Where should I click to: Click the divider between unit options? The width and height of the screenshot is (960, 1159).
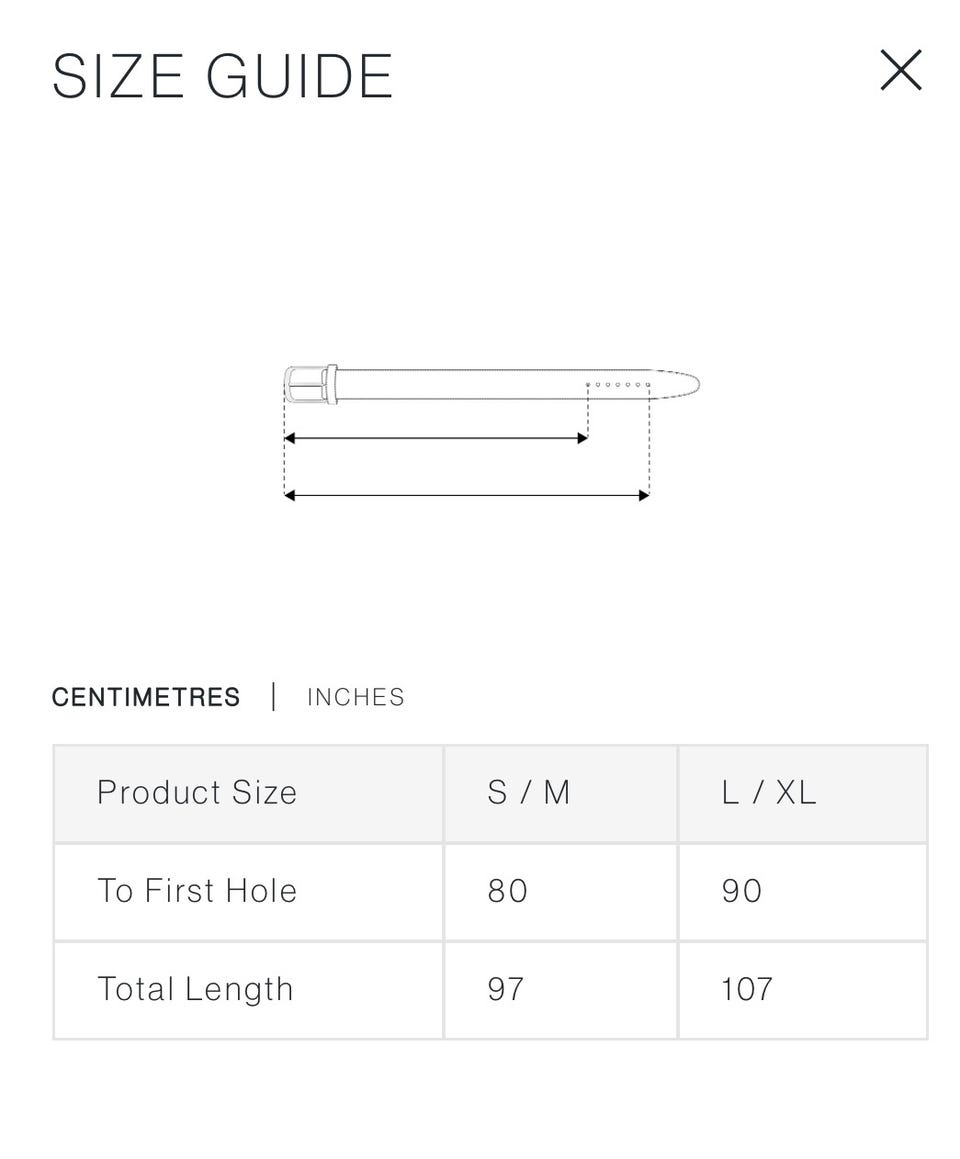(273, 696)
